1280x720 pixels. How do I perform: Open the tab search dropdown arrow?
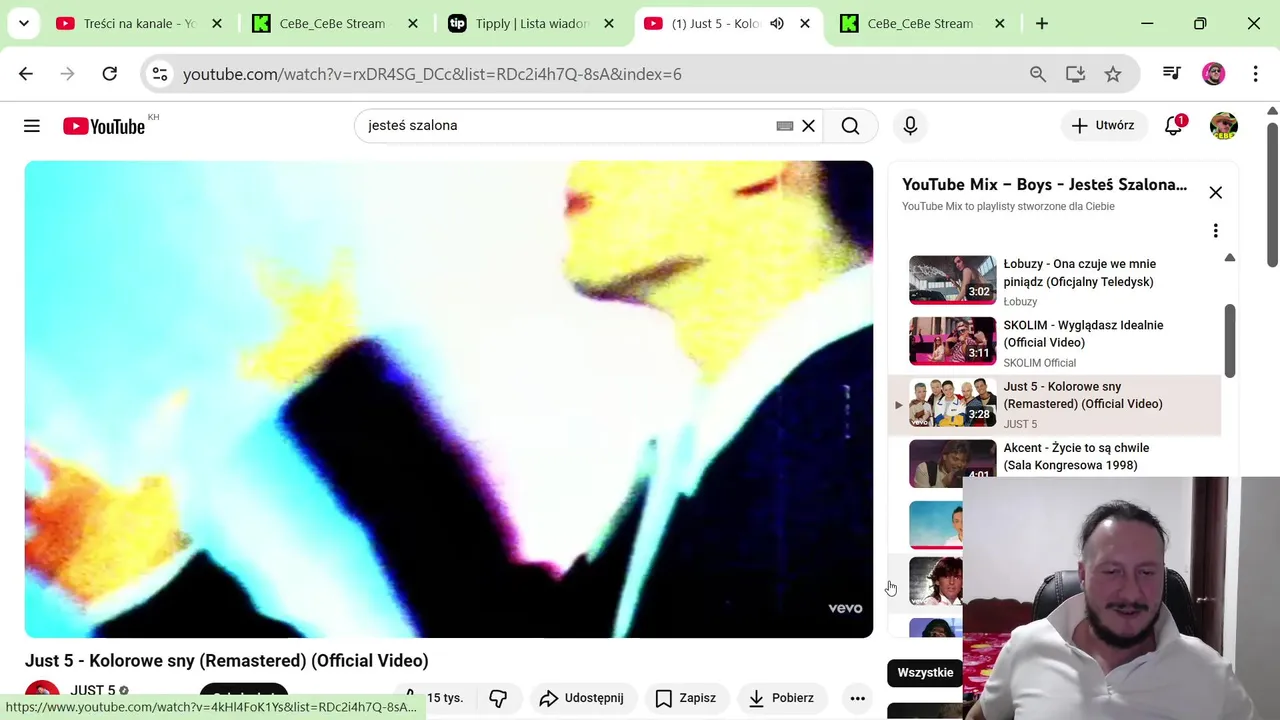click(23, 23)
